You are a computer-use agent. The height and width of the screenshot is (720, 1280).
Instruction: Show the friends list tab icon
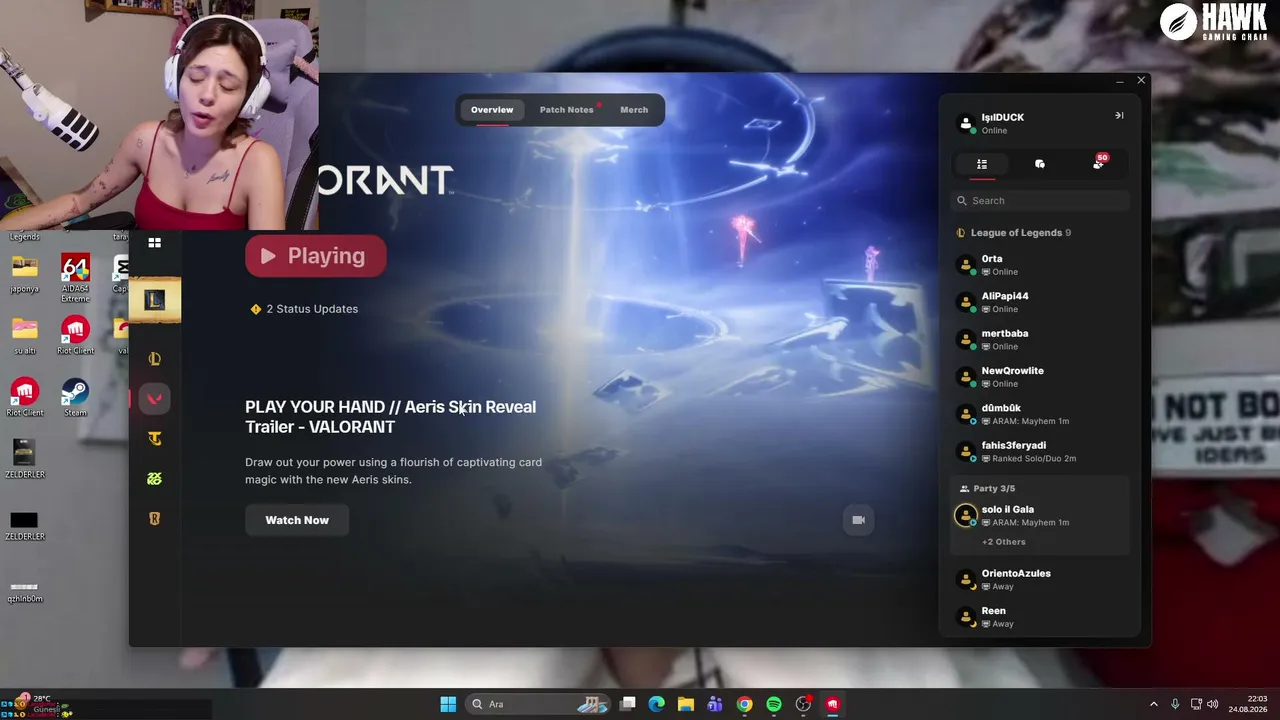point(982,164)
